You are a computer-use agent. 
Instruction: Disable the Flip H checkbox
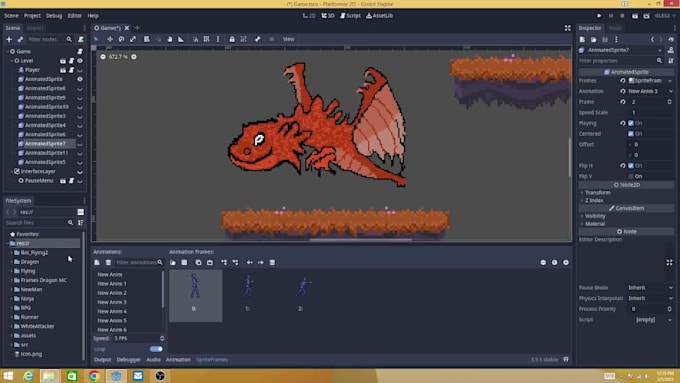coord(631,166)
